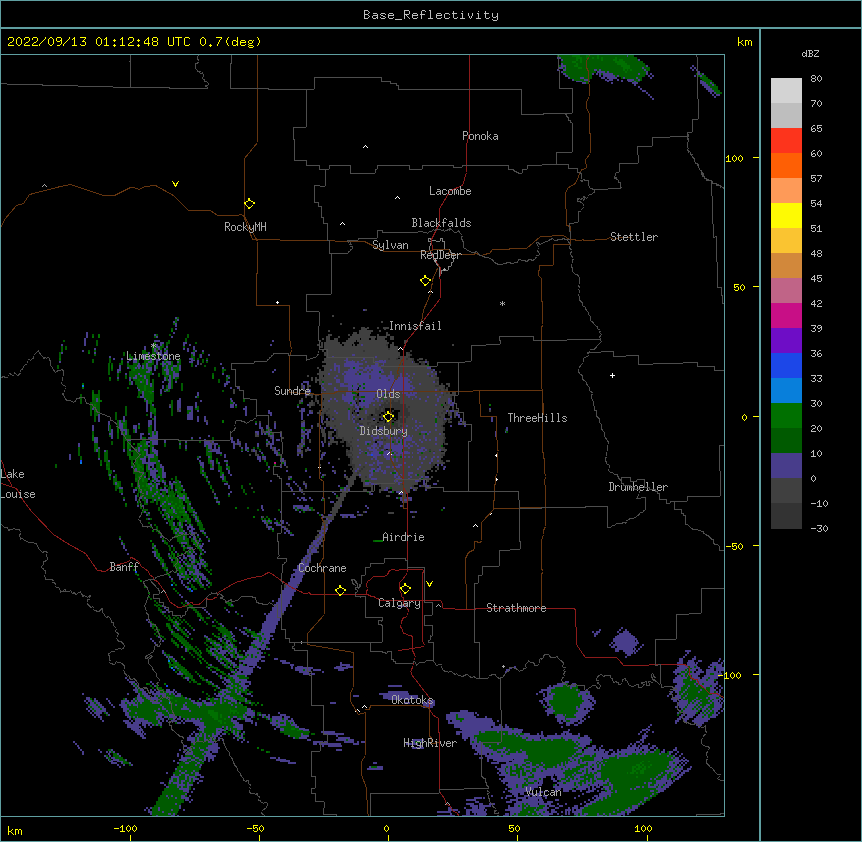The image size is (862, 842).
Task: Click the red 60-65 dBZ legend swatch
Action: click(x=786, y=140)
